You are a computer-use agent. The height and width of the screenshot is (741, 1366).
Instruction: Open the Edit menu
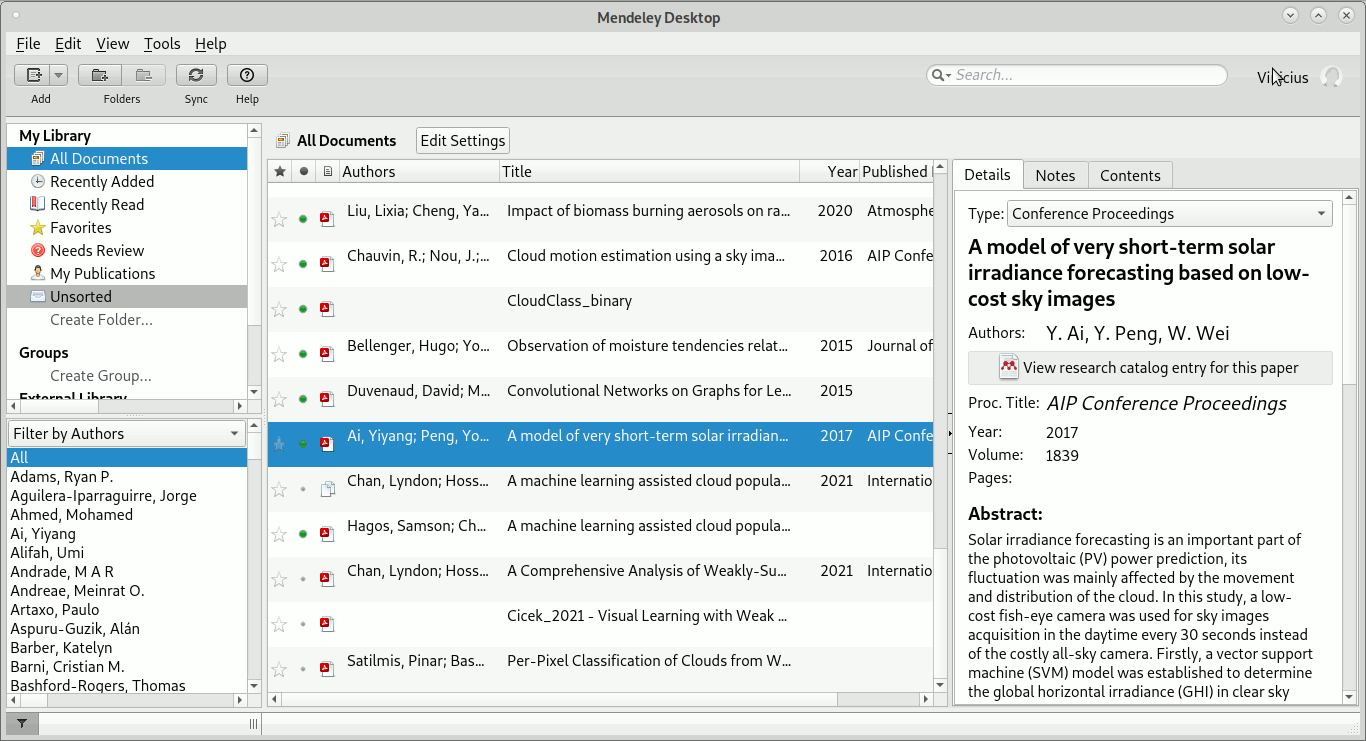(68, 44)
